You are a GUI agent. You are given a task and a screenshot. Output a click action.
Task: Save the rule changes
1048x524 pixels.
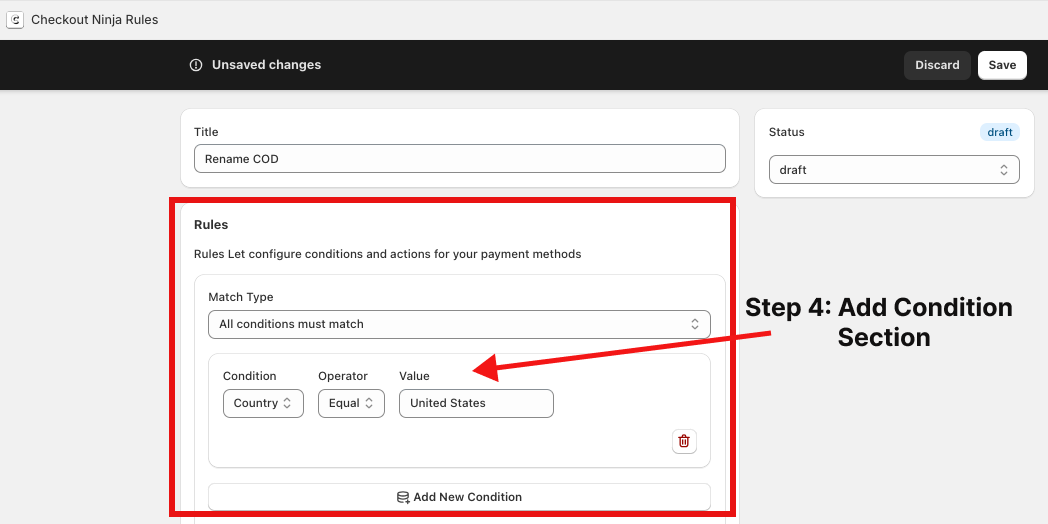click(x=1002, y=65)
